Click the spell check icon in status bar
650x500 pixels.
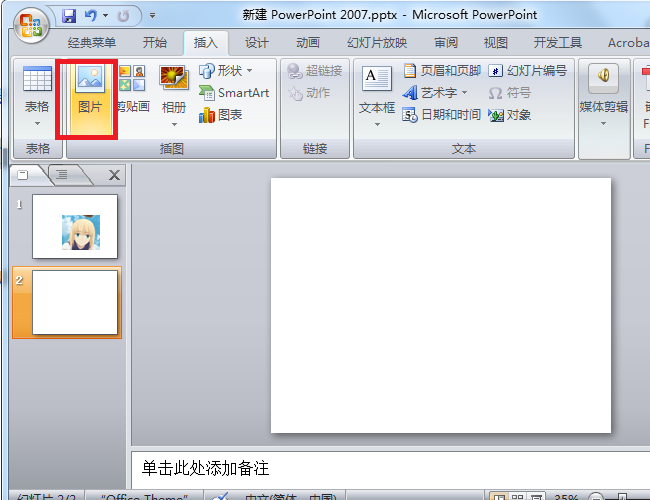(221, 496)
